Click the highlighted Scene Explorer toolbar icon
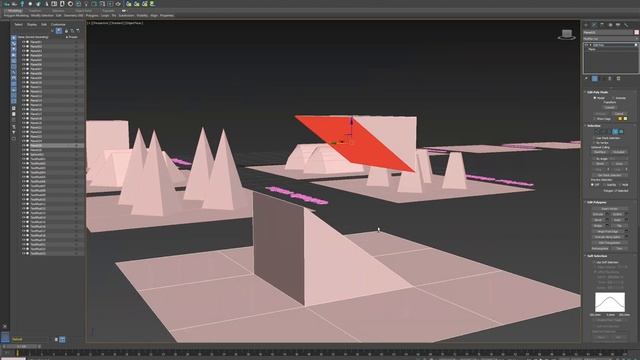The width and height of the screenshot is (640, 360). click(x=59, y=30)
